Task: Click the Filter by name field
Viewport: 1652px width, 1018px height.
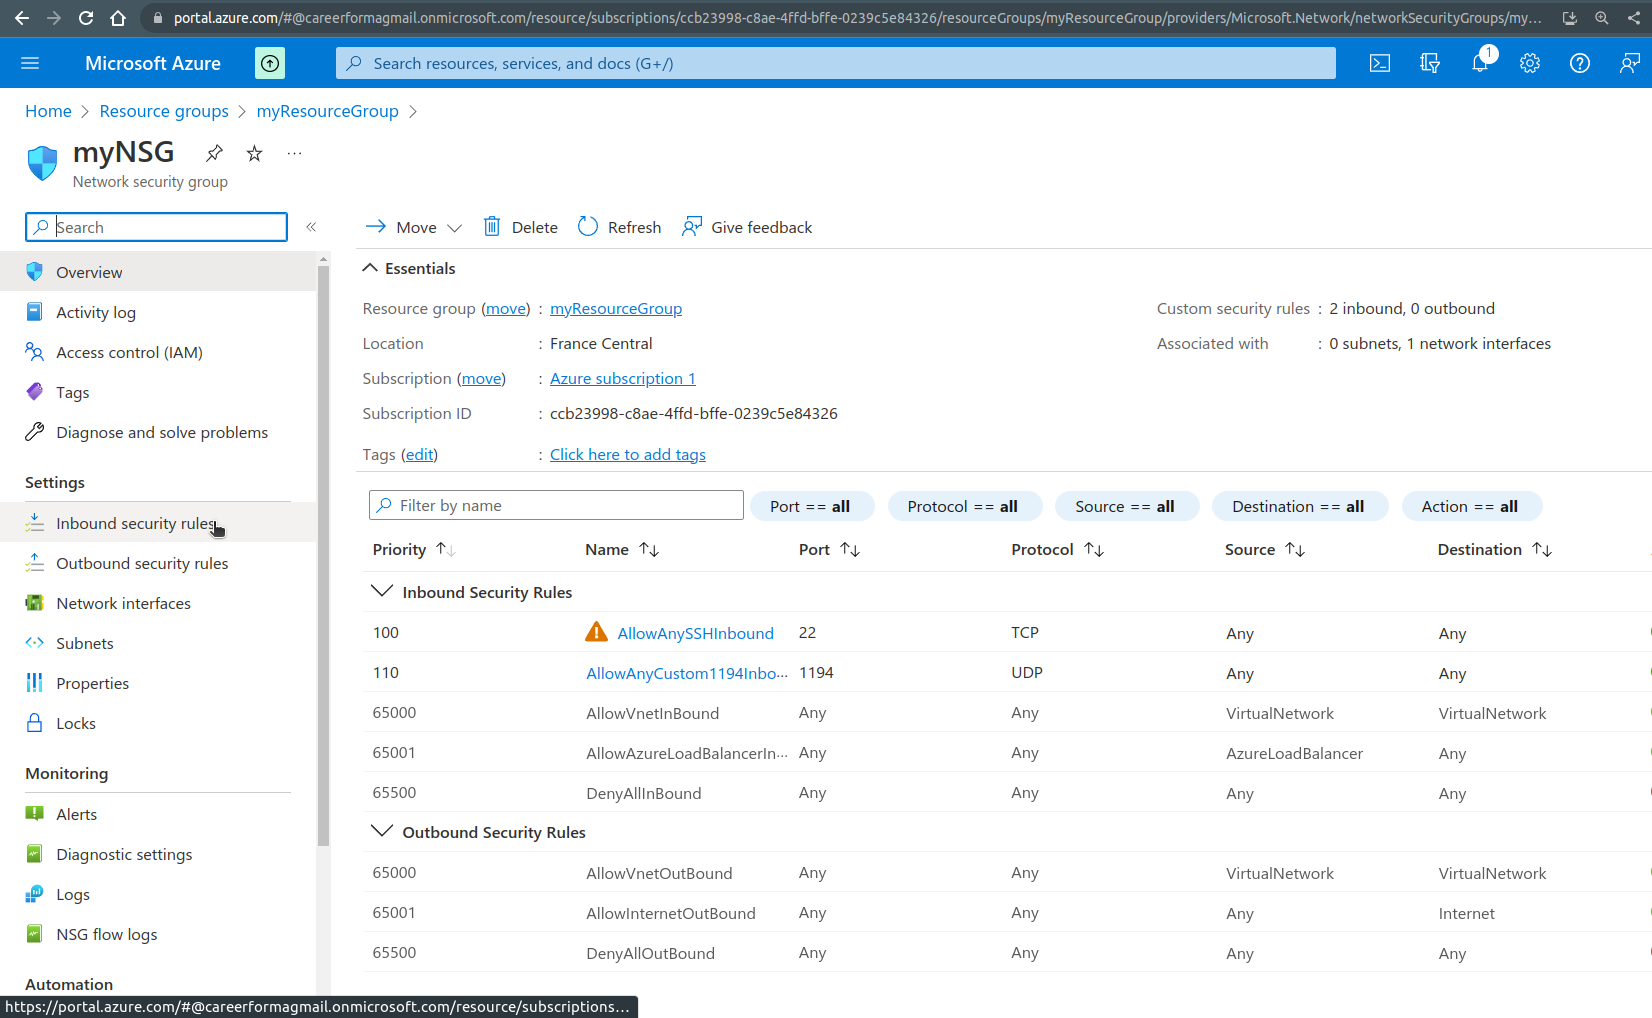Action: pyautogui.click(x=556, y=506)
